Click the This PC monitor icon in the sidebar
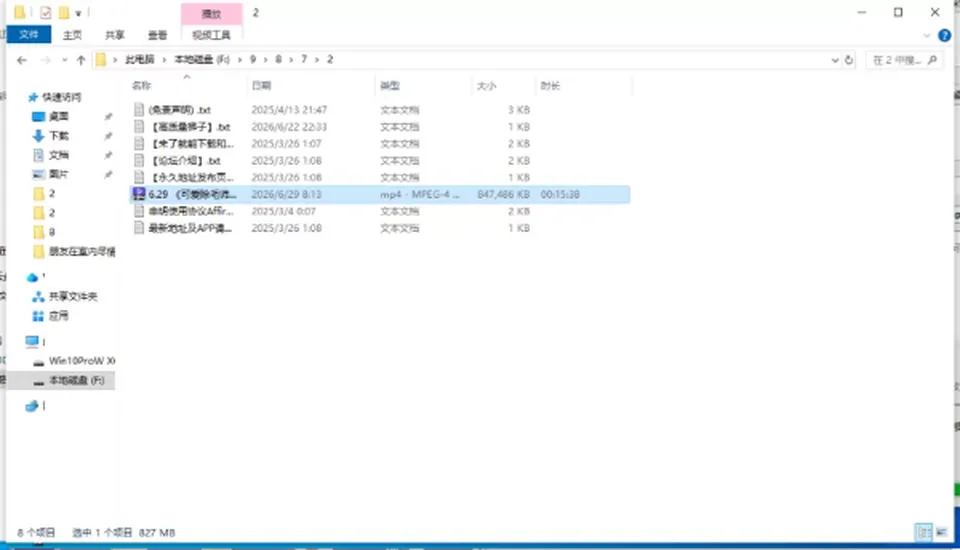 click(x=32, y=341)
